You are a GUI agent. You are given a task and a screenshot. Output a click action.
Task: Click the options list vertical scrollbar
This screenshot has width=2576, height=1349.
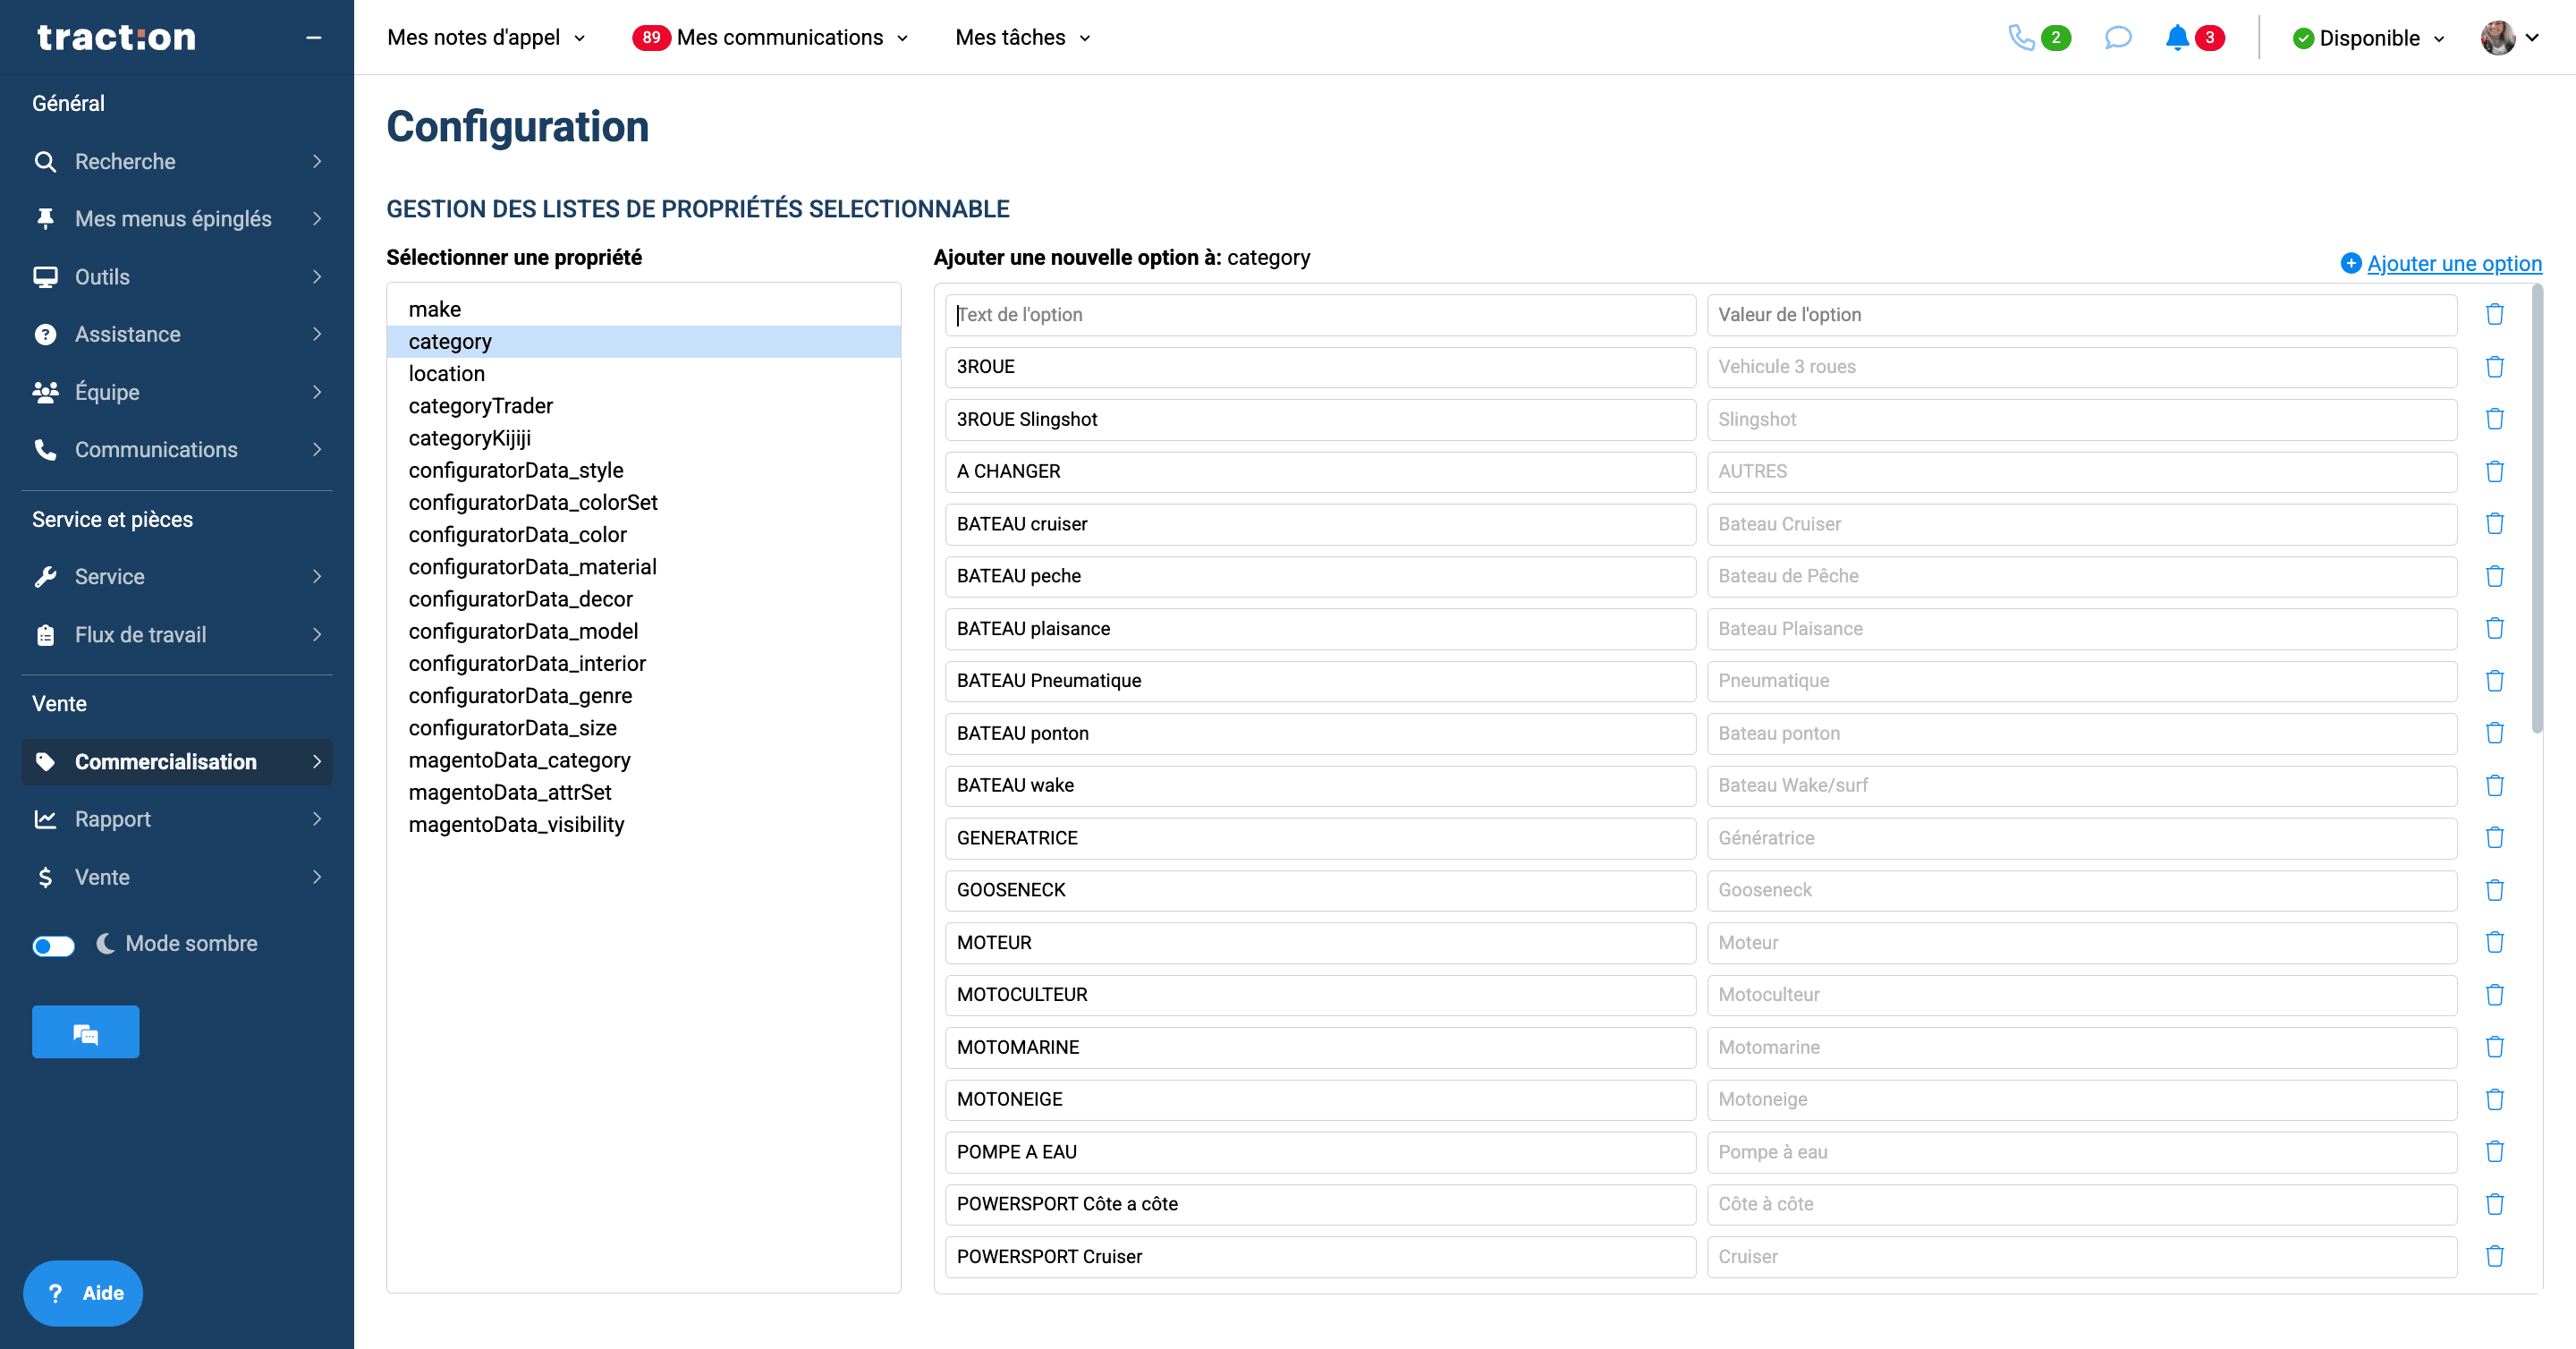tap(2536, 510)
